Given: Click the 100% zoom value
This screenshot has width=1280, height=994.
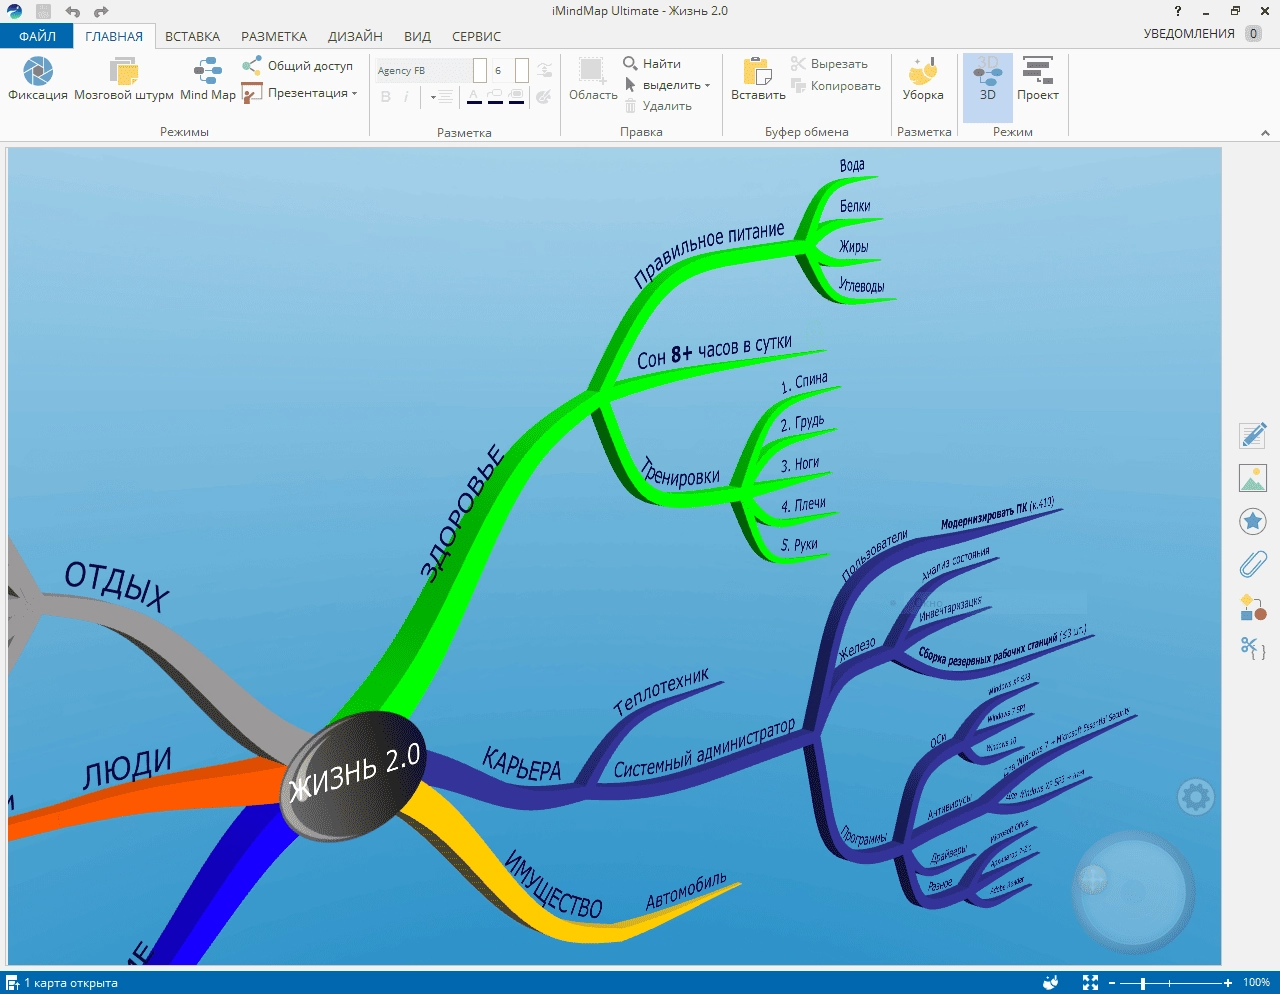Looking at the screenshot, I should 1256,983.
